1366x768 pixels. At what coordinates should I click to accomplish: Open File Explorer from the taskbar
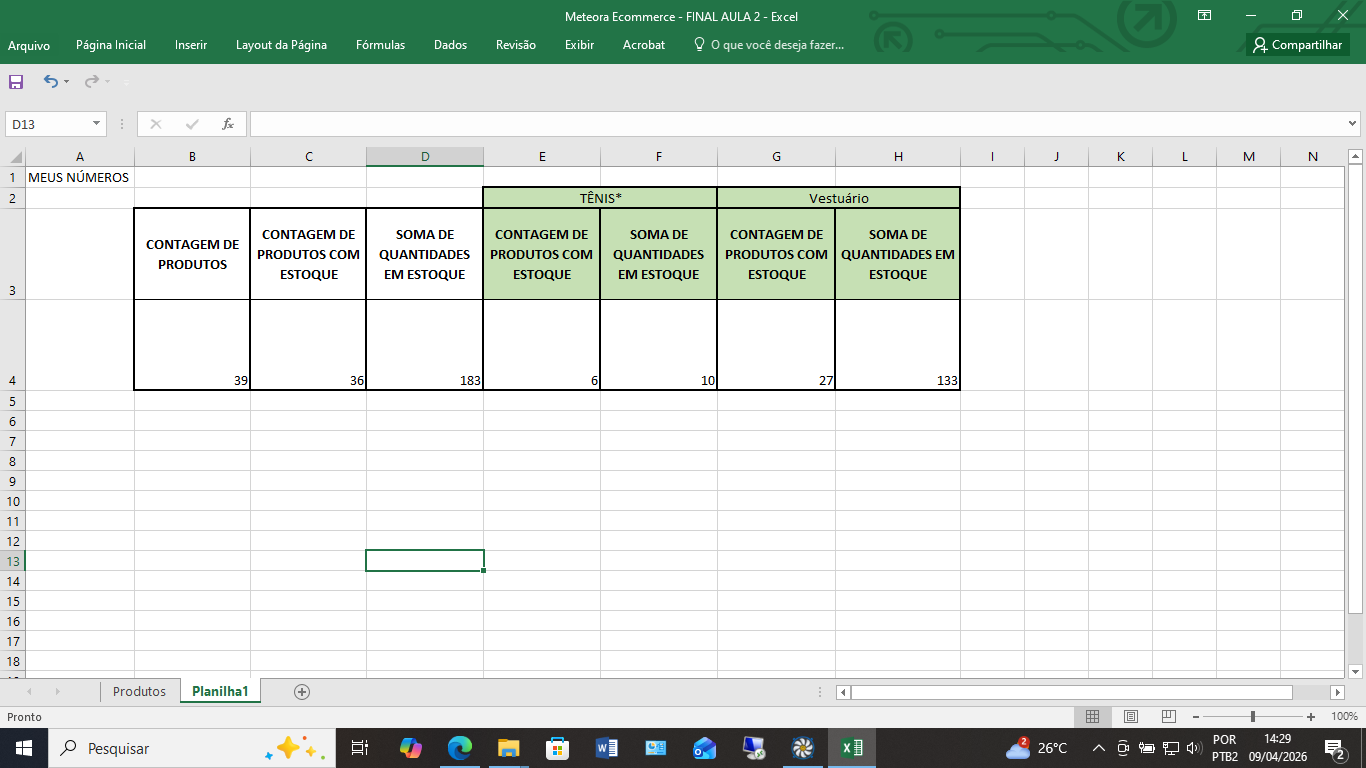[x=509, y=748]
